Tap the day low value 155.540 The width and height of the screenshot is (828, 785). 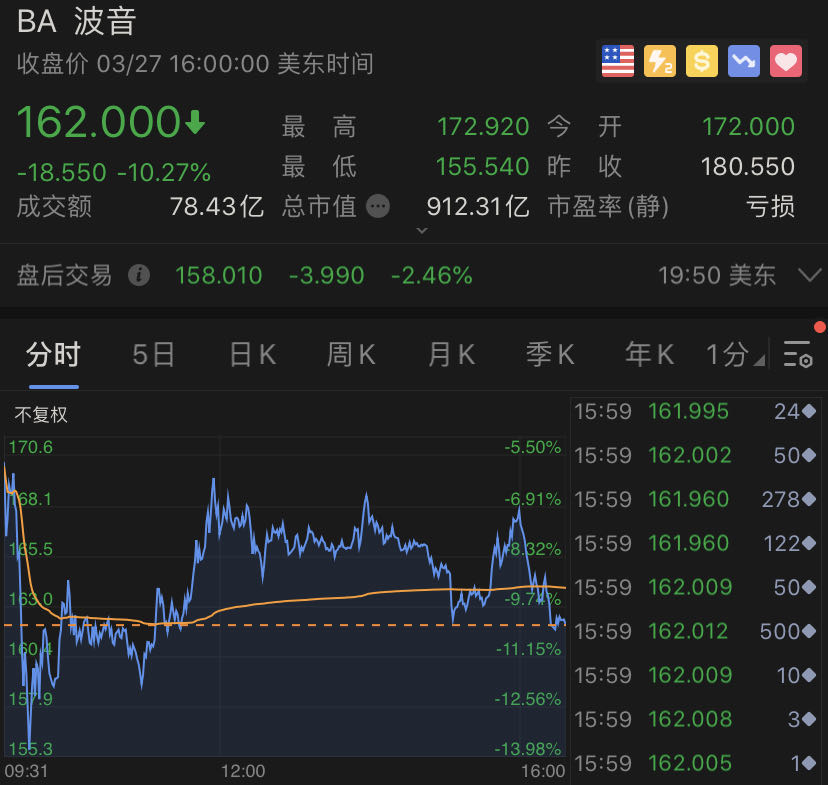click(483, 167)
